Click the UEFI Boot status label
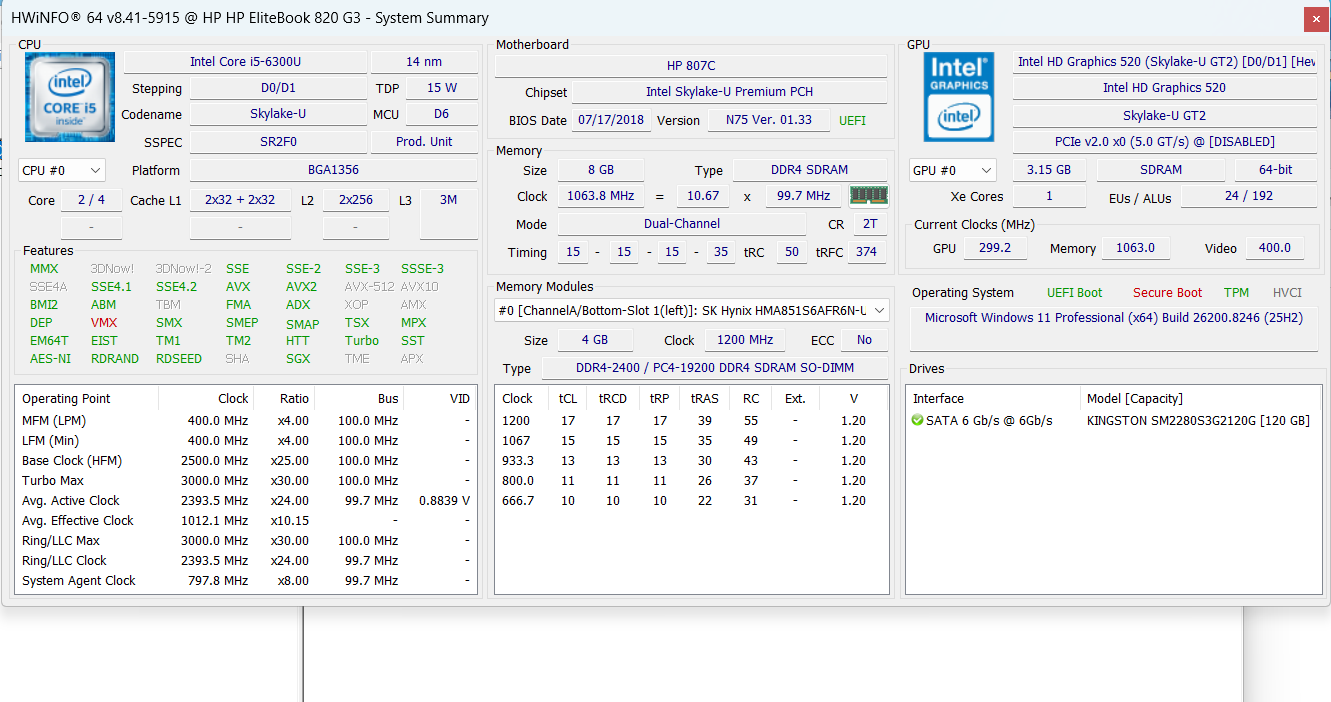 coord(1074,293)
